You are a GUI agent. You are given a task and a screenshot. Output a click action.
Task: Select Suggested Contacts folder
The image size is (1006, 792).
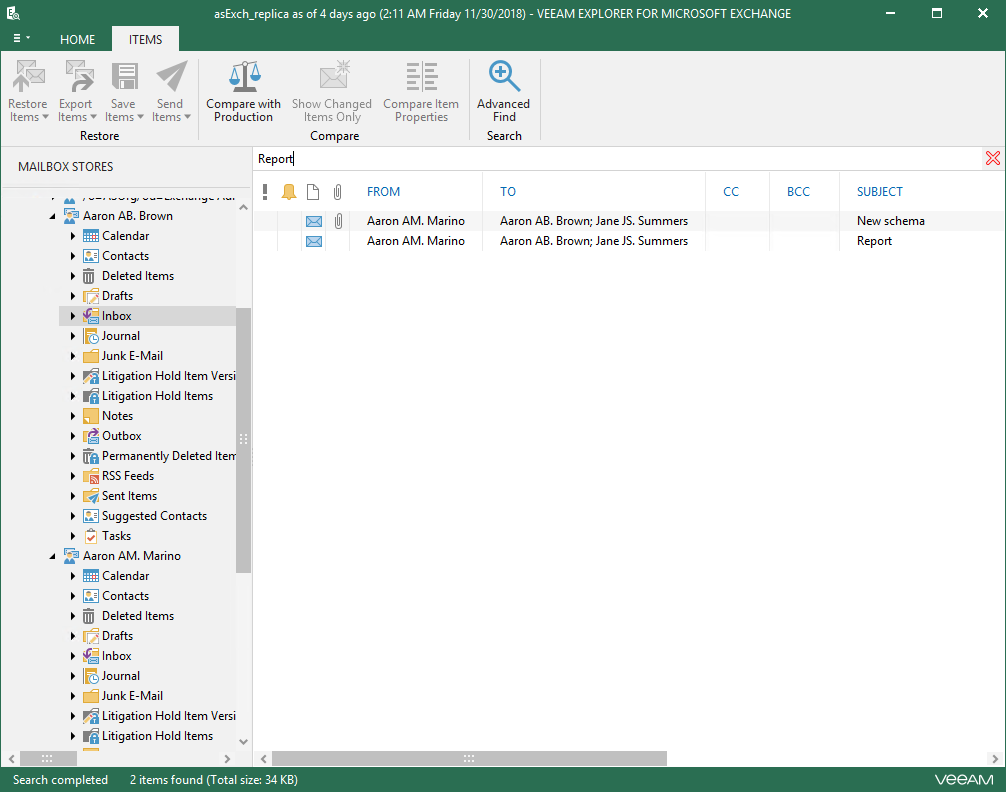tap(154, 515)
